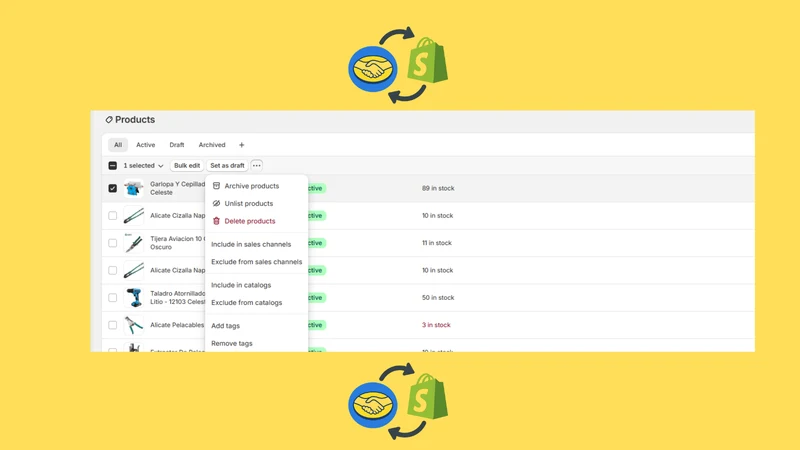Image resolution: width=800 pixels, height=450 pixels.
Task: Click the Alicate Pelacables product name
Action: pos(177,325)
